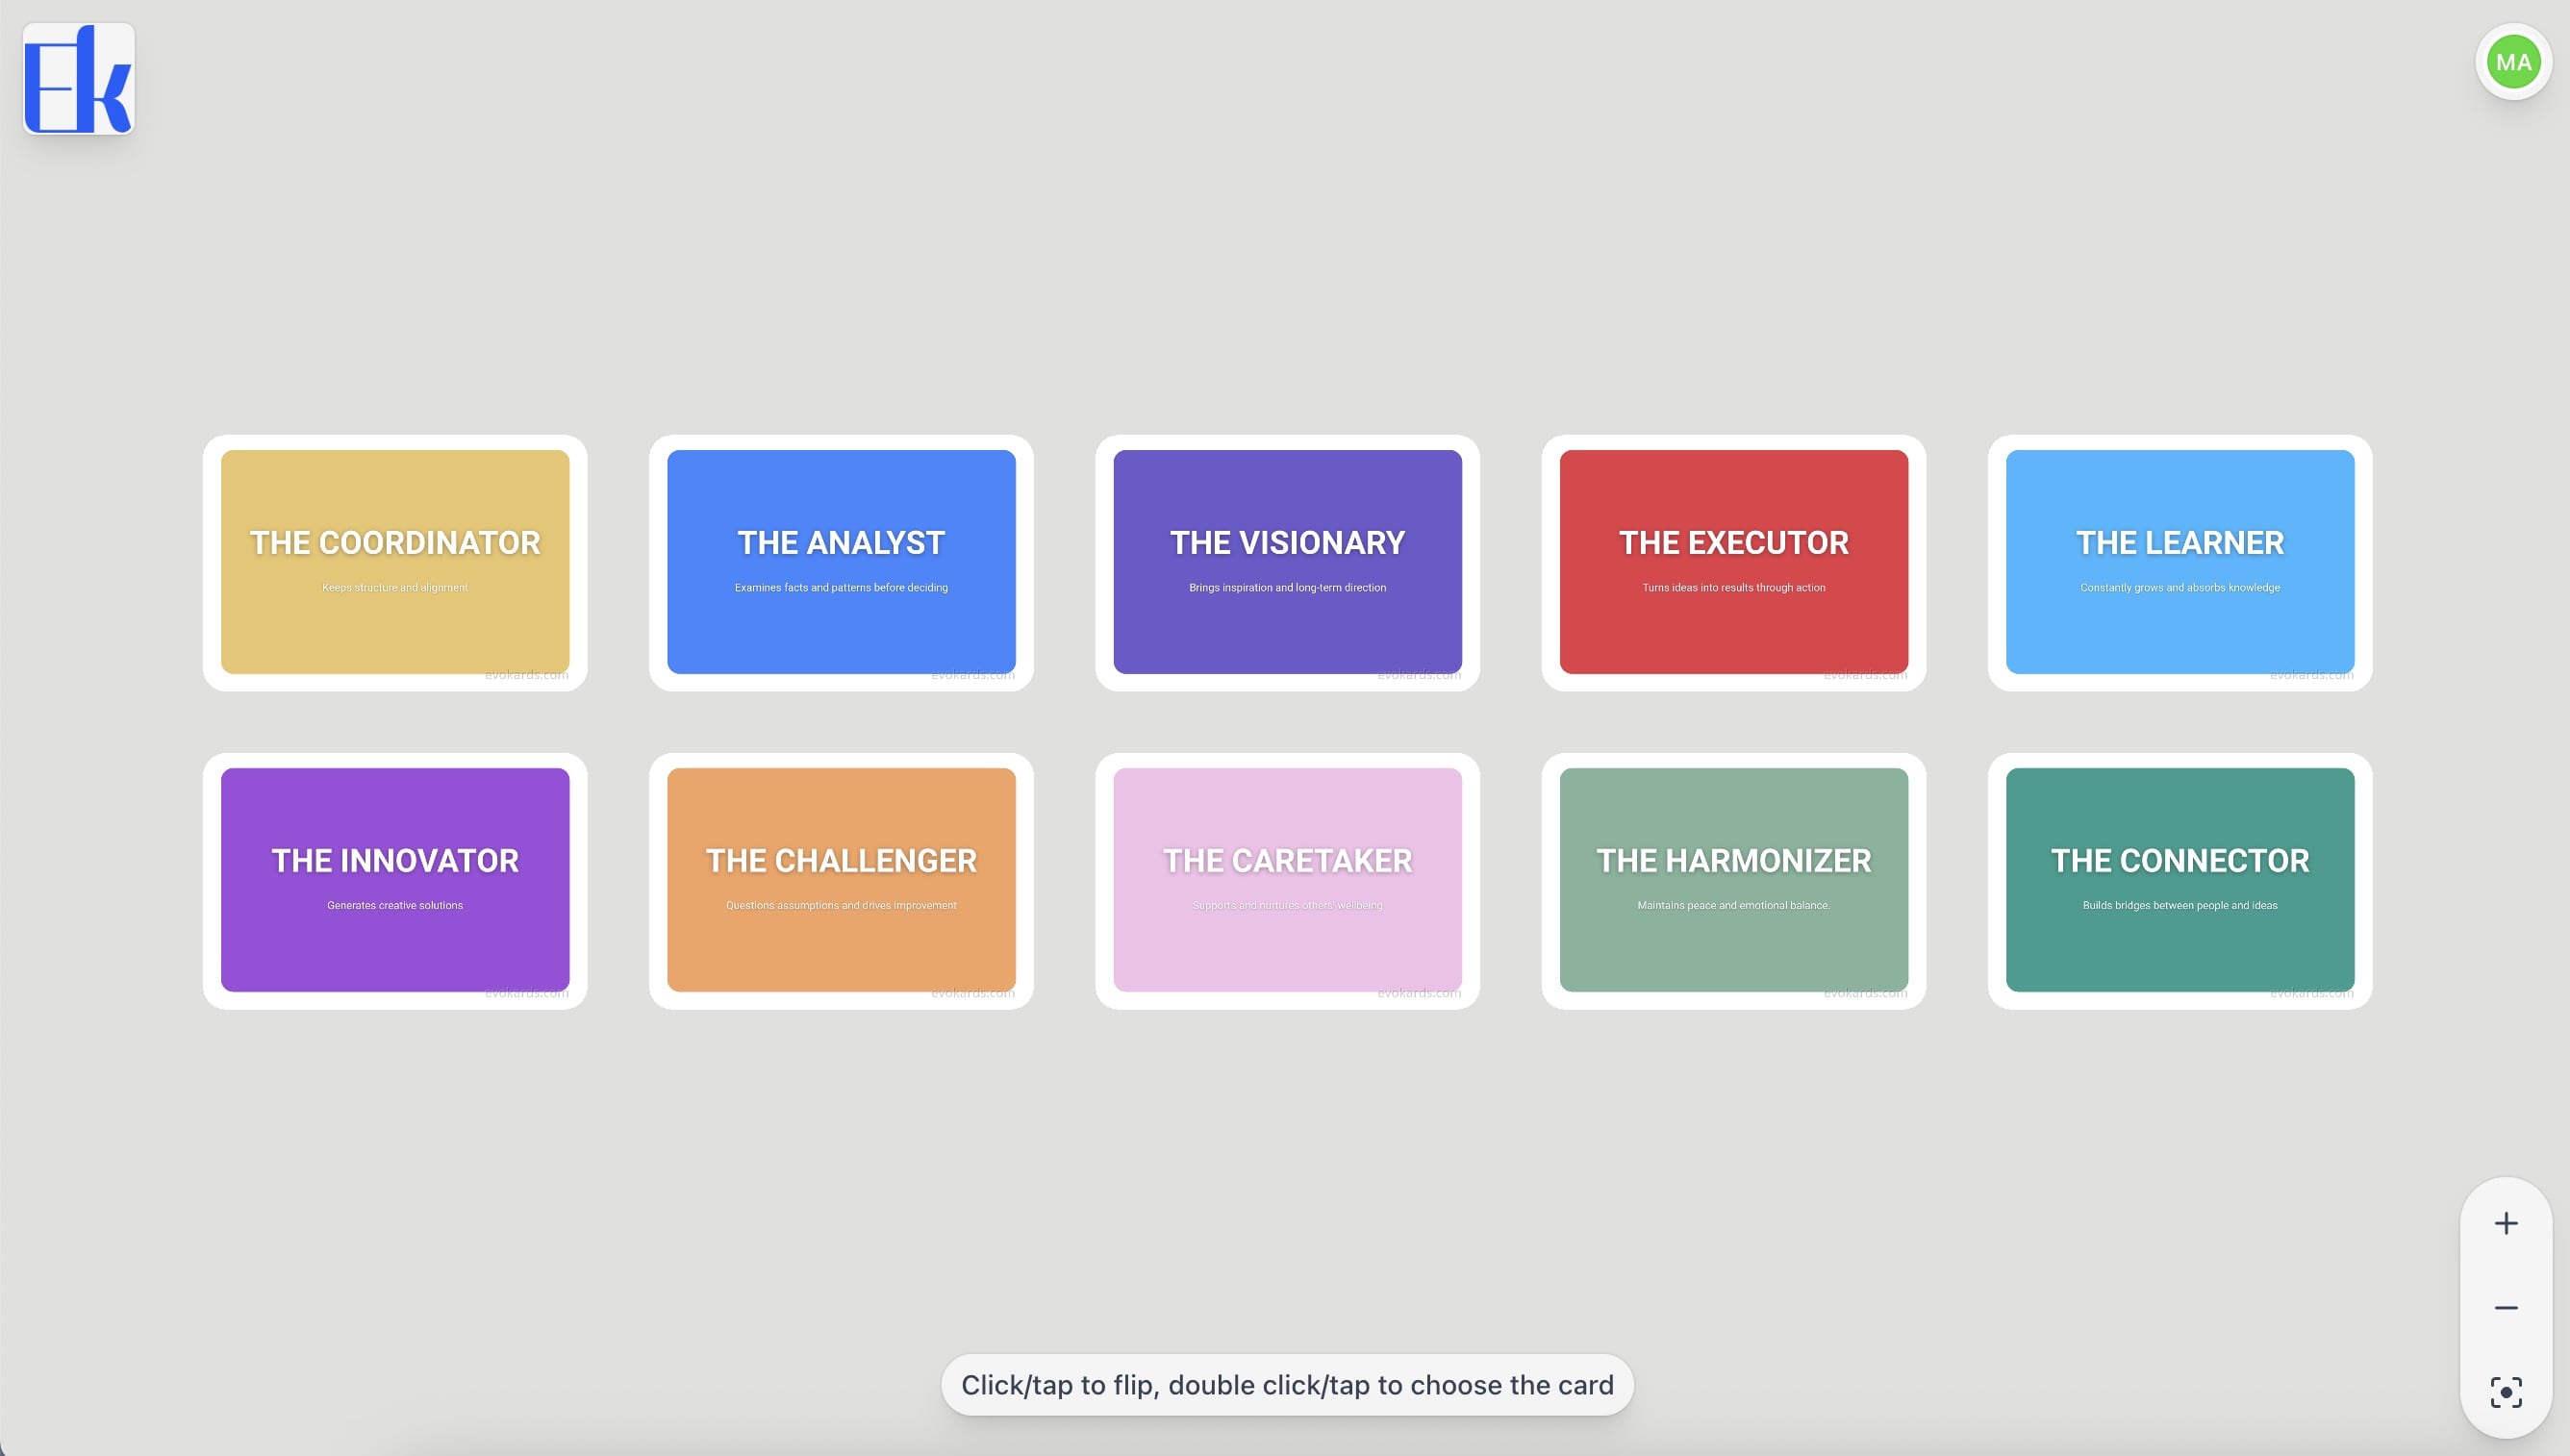This screenshot has width=2570, height=1456.
Task: Flip The Analyst card
Action: (841, 561)
